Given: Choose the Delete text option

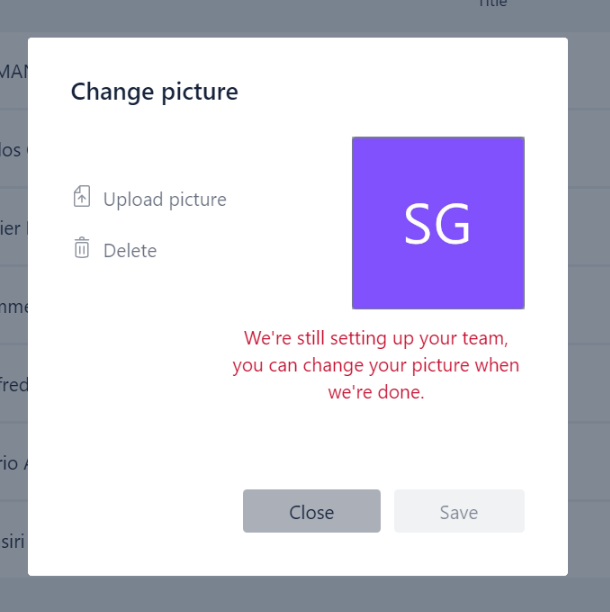Looking at the screenshot, I should point(130,251).
